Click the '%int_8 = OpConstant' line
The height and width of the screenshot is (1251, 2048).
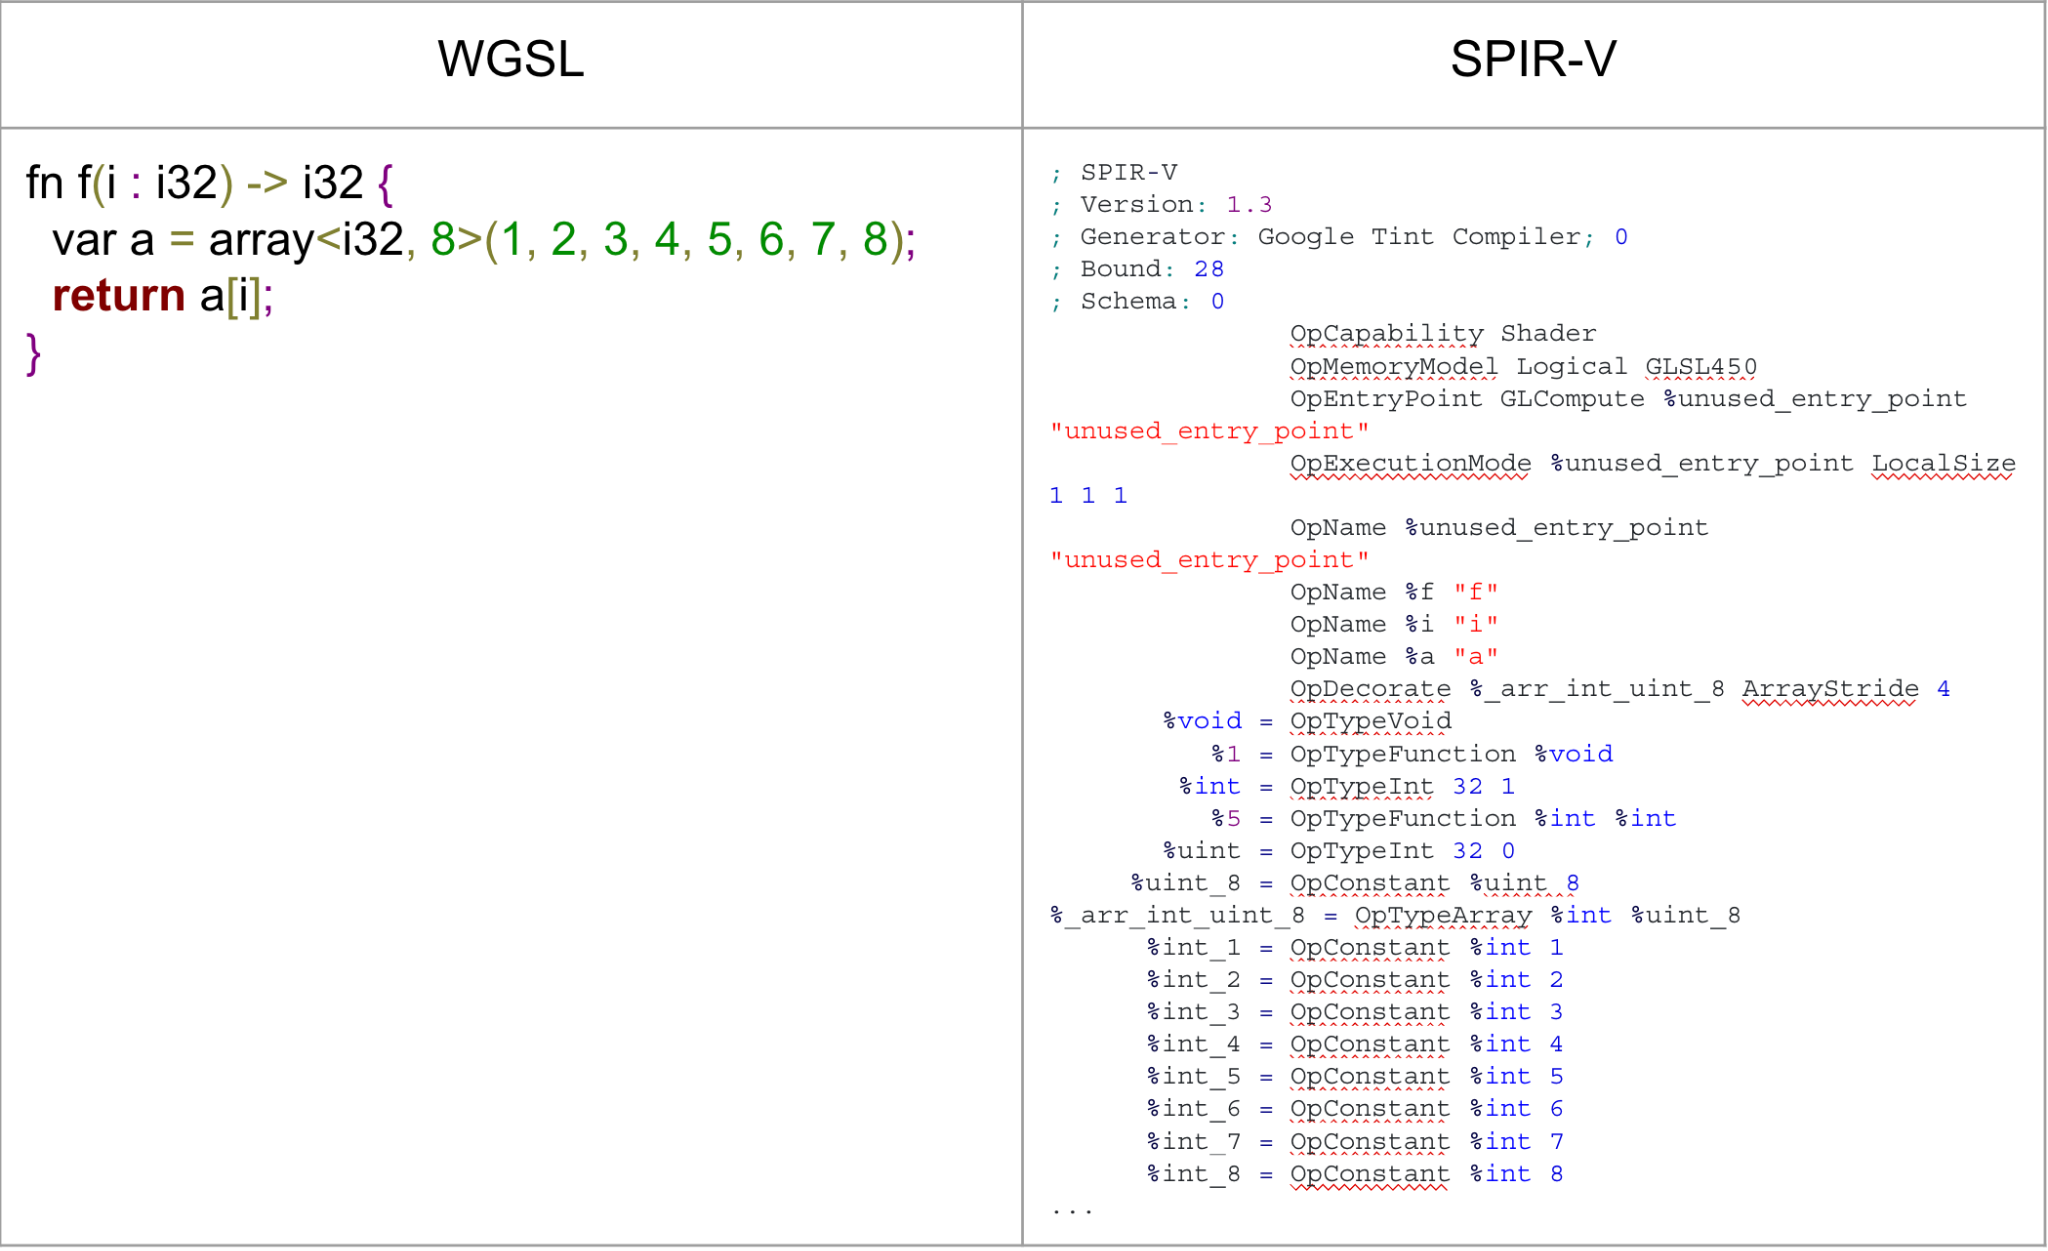(x=1354, y=1174)
